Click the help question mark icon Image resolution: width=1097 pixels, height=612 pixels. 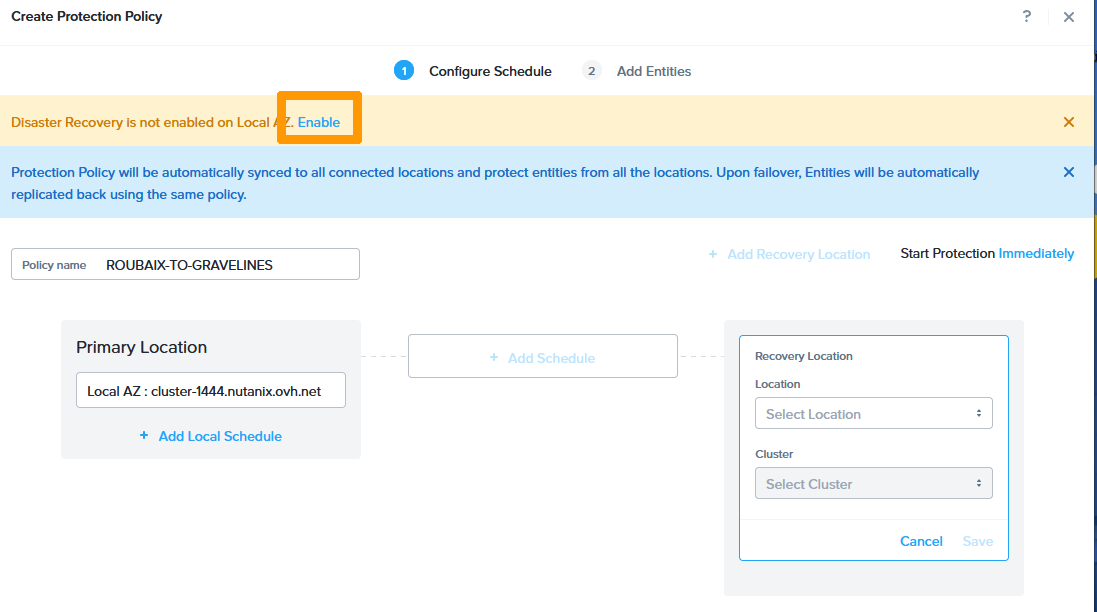tap(1027, 17)
